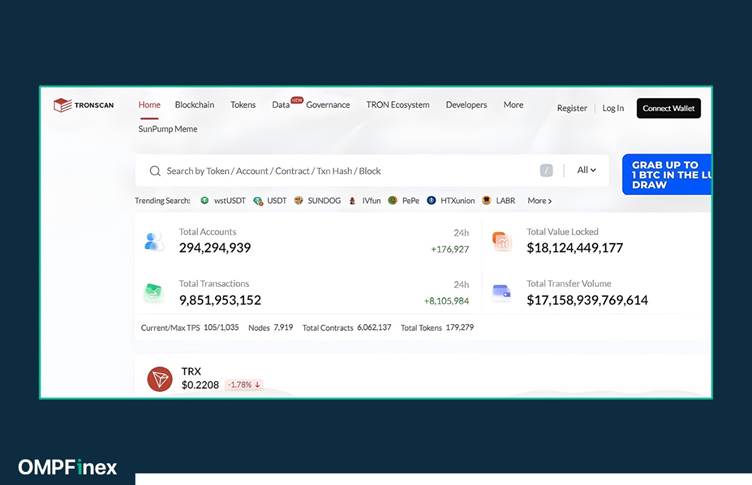The image size is (752, 485).
Task: Click the Grab up to 1 BTC banner
Action: [x=666, y=174]
